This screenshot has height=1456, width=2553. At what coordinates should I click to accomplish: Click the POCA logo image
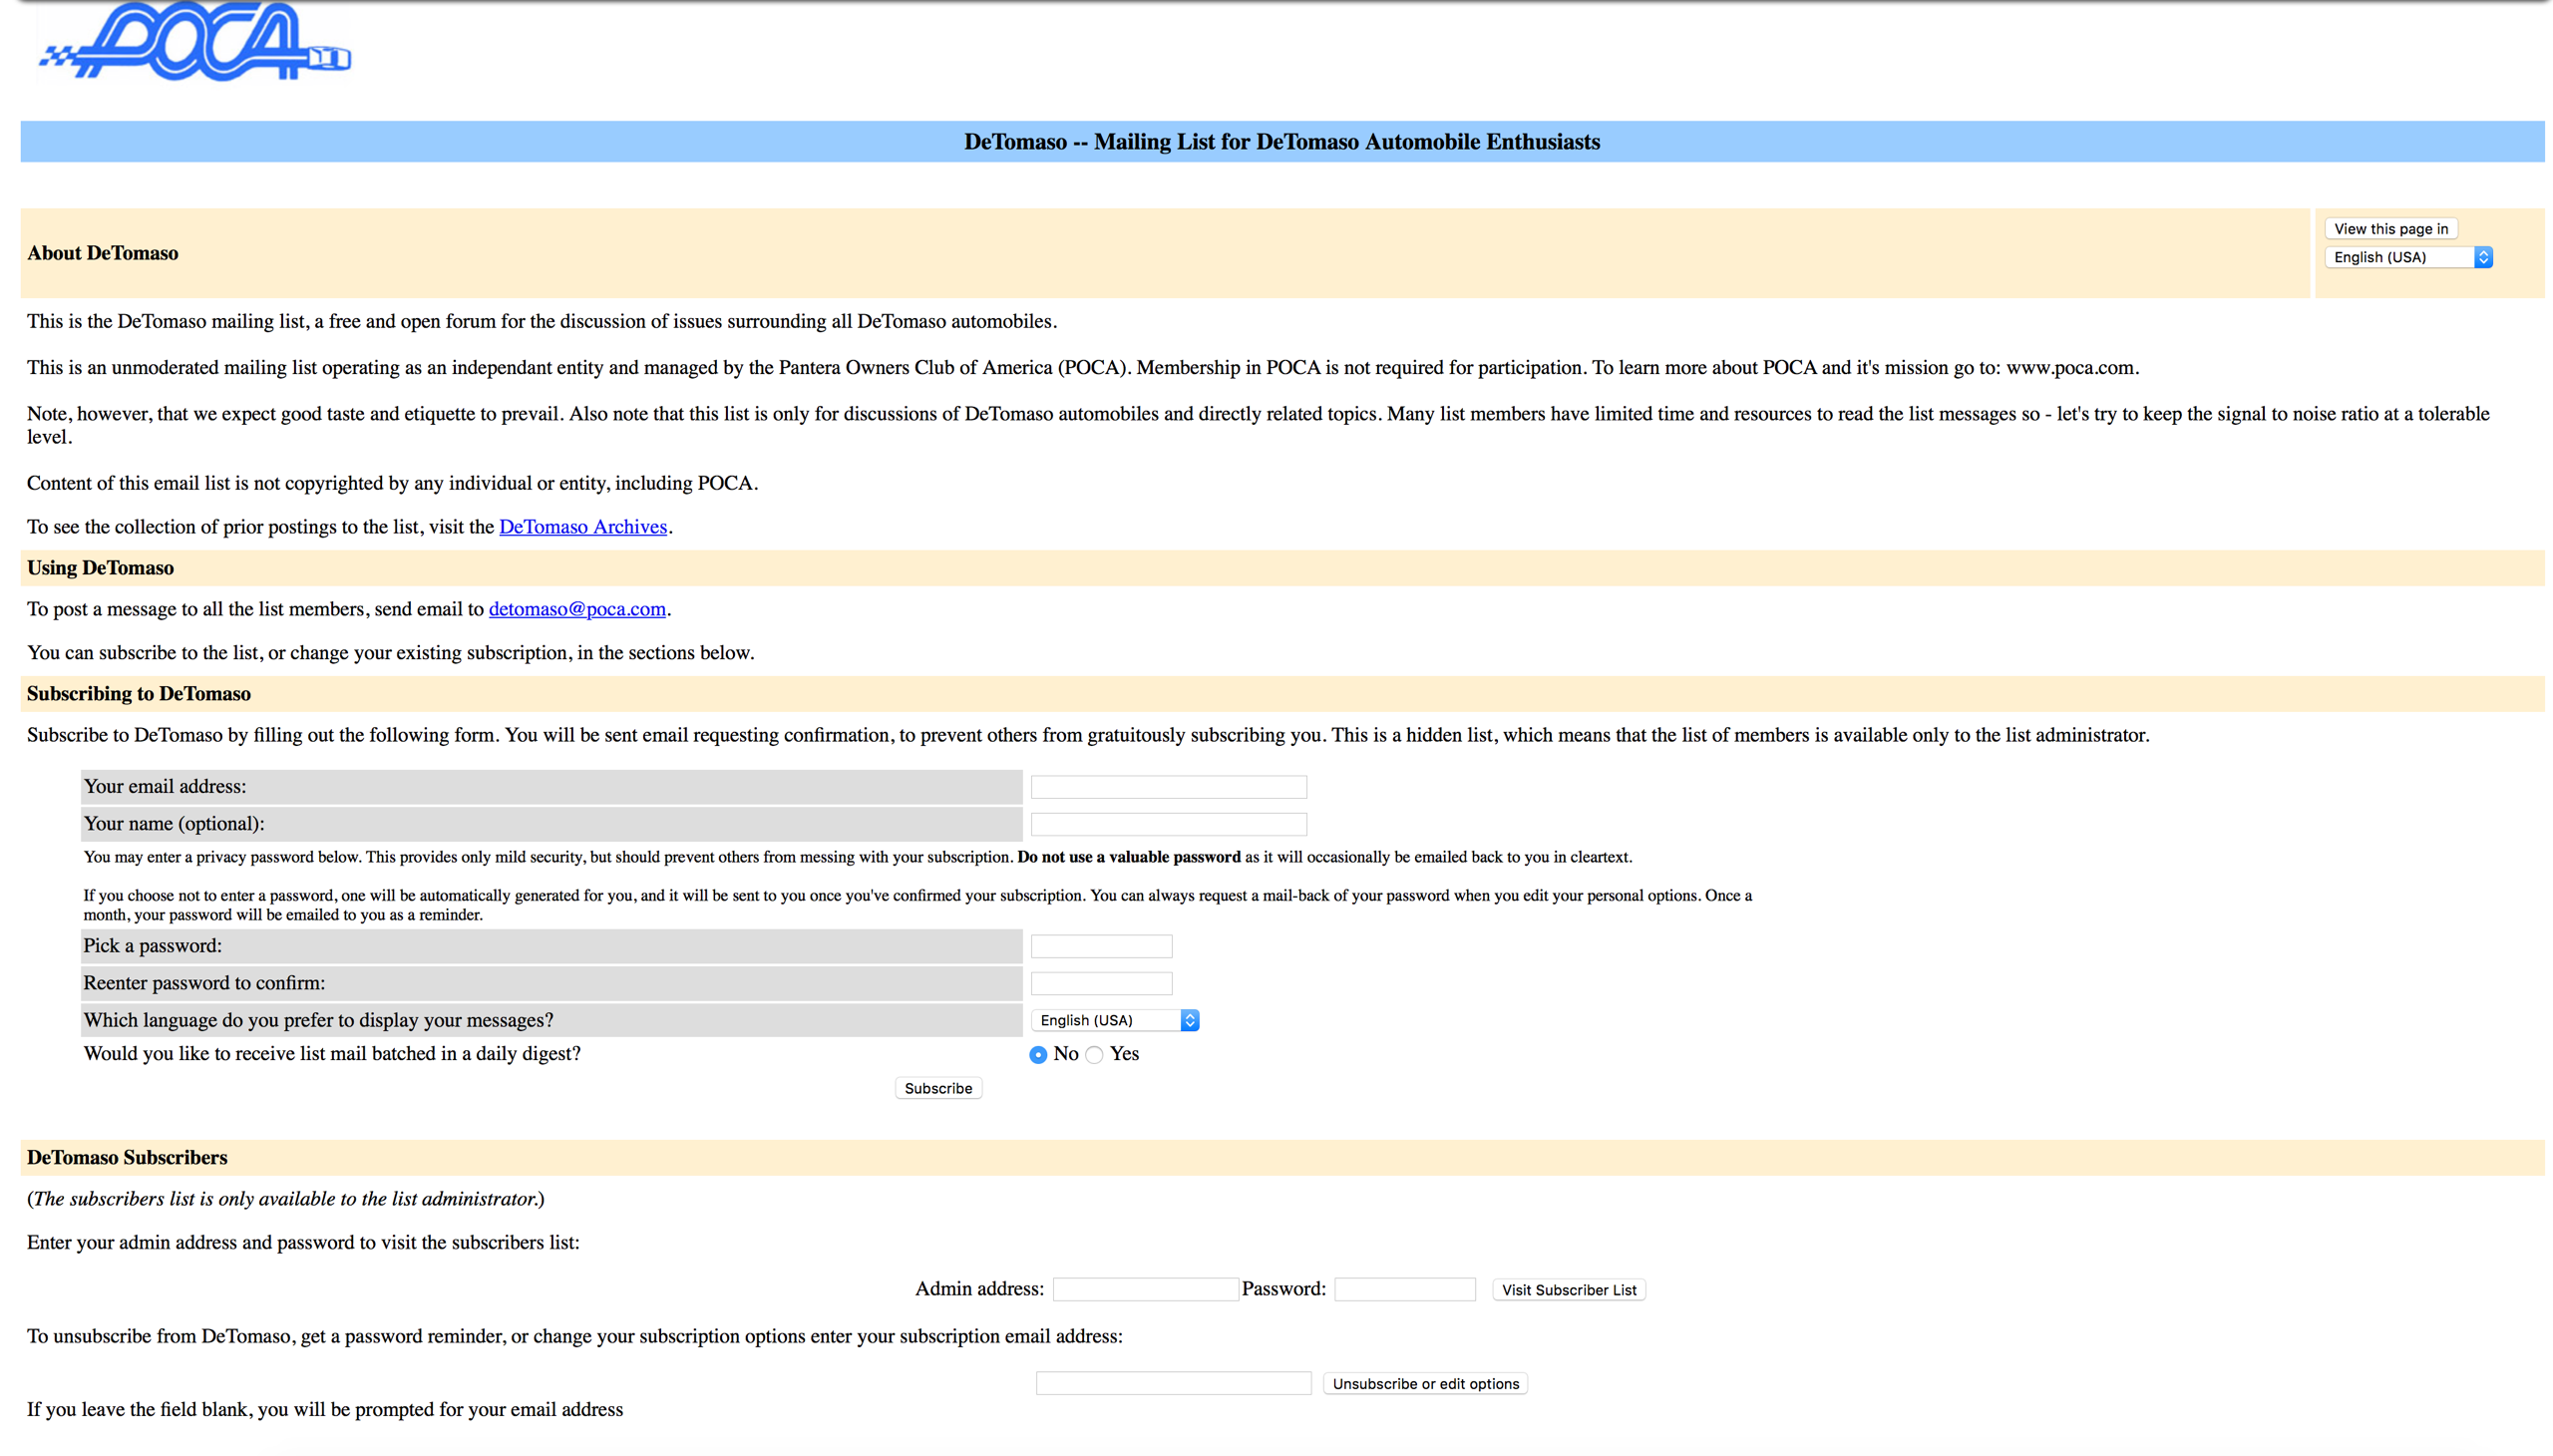tap(195, 41)
